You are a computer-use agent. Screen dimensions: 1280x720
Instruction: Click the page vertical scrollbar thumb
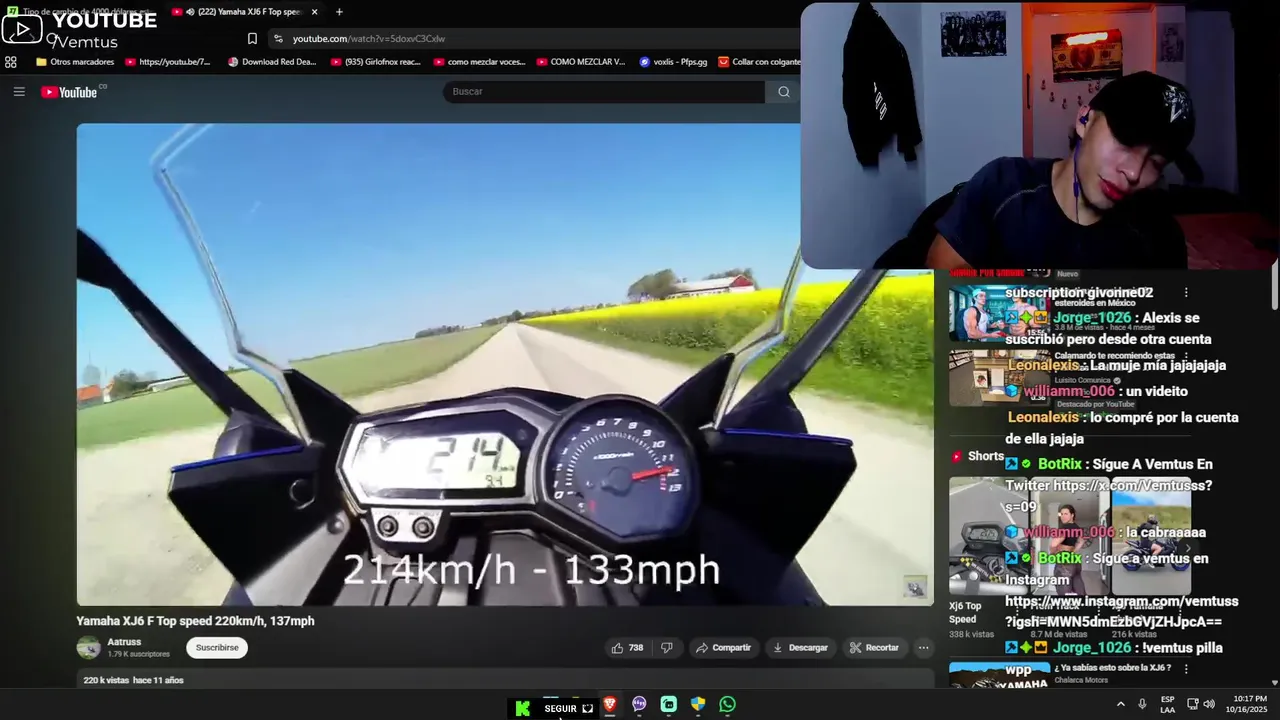pos(1274,286)
